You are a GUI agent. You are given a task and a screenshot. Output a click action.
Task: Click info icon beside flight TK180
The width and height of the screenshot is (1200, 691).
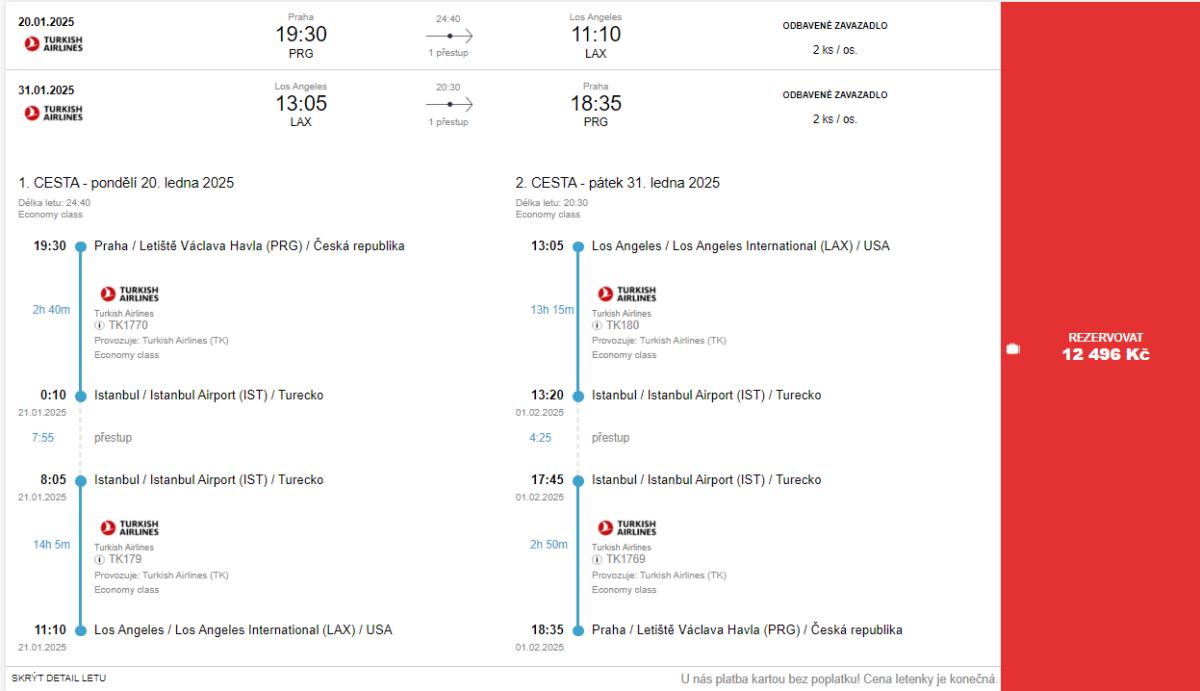597,325
